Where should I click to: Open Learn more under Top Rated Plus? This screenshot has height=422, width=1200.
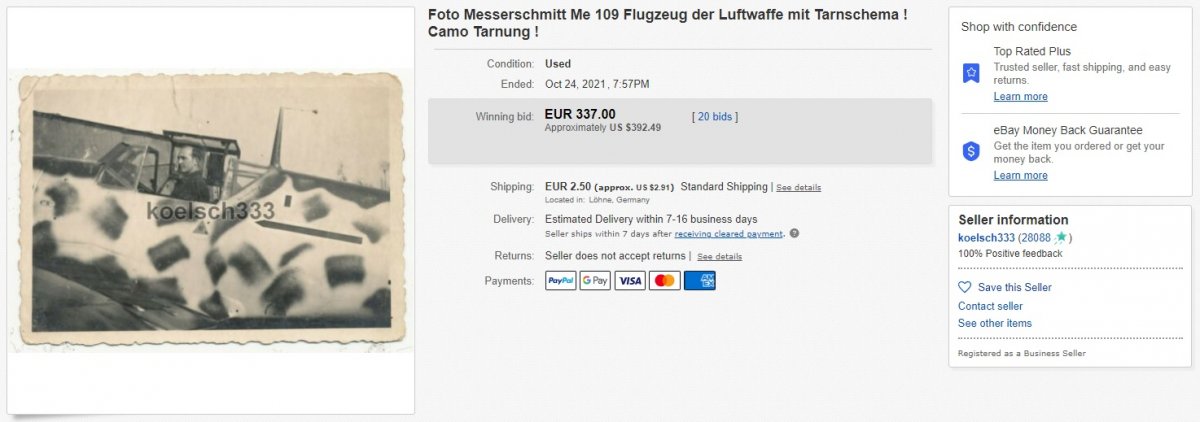click(x=1021, y=97)
